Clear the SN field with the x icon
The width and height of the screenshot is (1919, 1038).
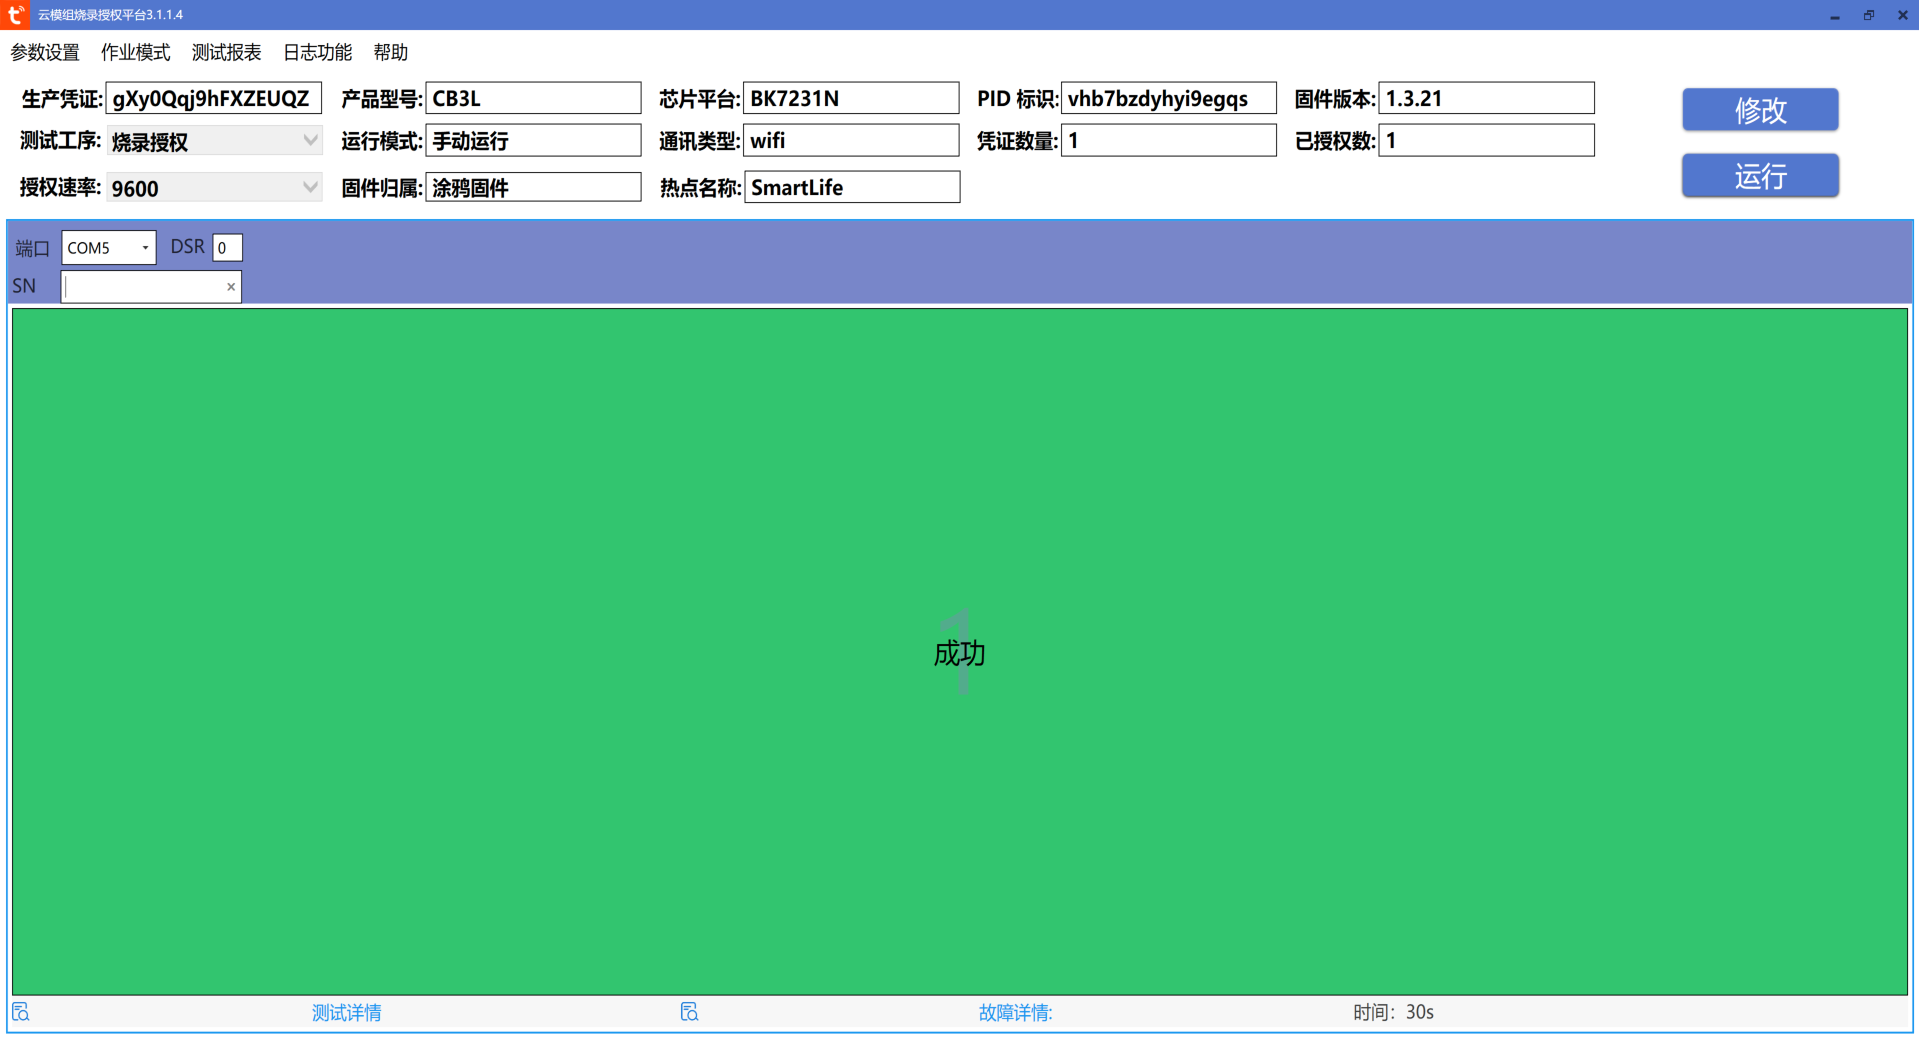coord(231,287)
